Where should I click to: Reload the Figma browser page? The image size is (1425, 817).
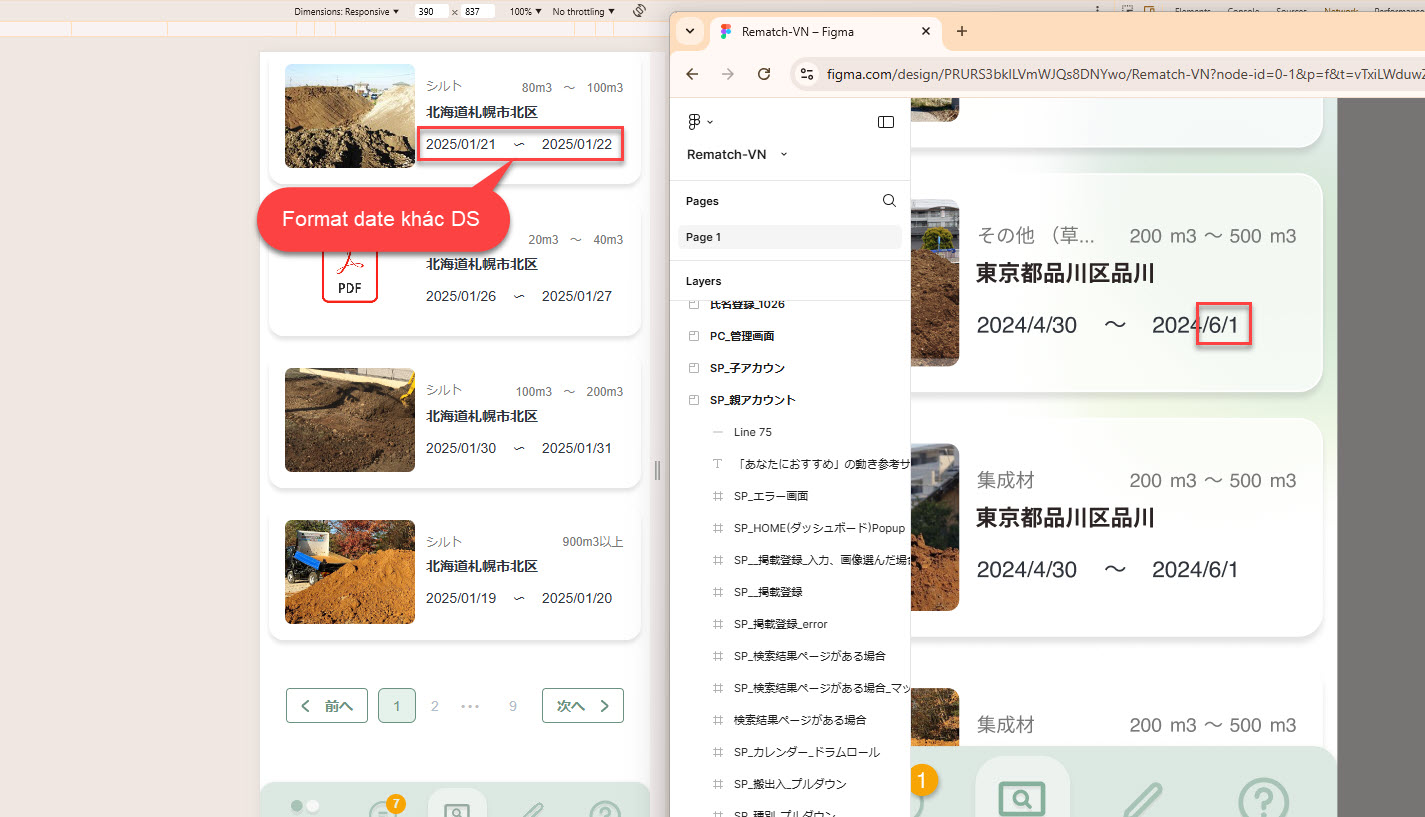[764, 74]
